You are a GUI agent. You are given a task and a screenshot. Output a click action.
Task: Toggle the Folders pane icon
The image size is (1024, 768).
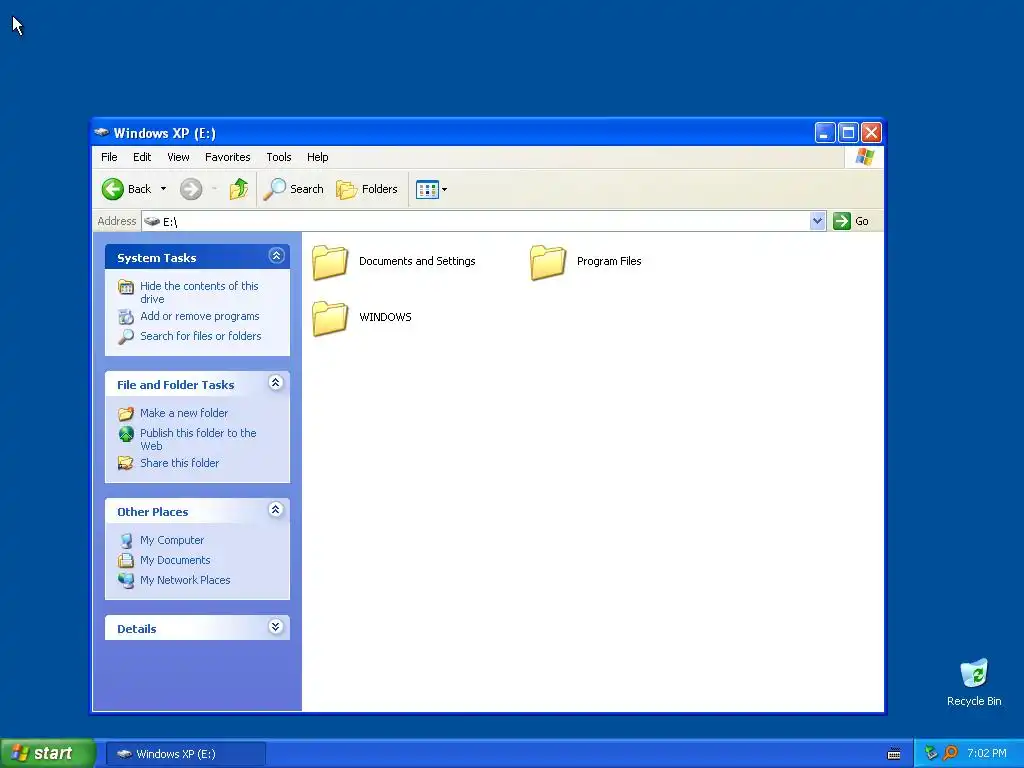346,189
